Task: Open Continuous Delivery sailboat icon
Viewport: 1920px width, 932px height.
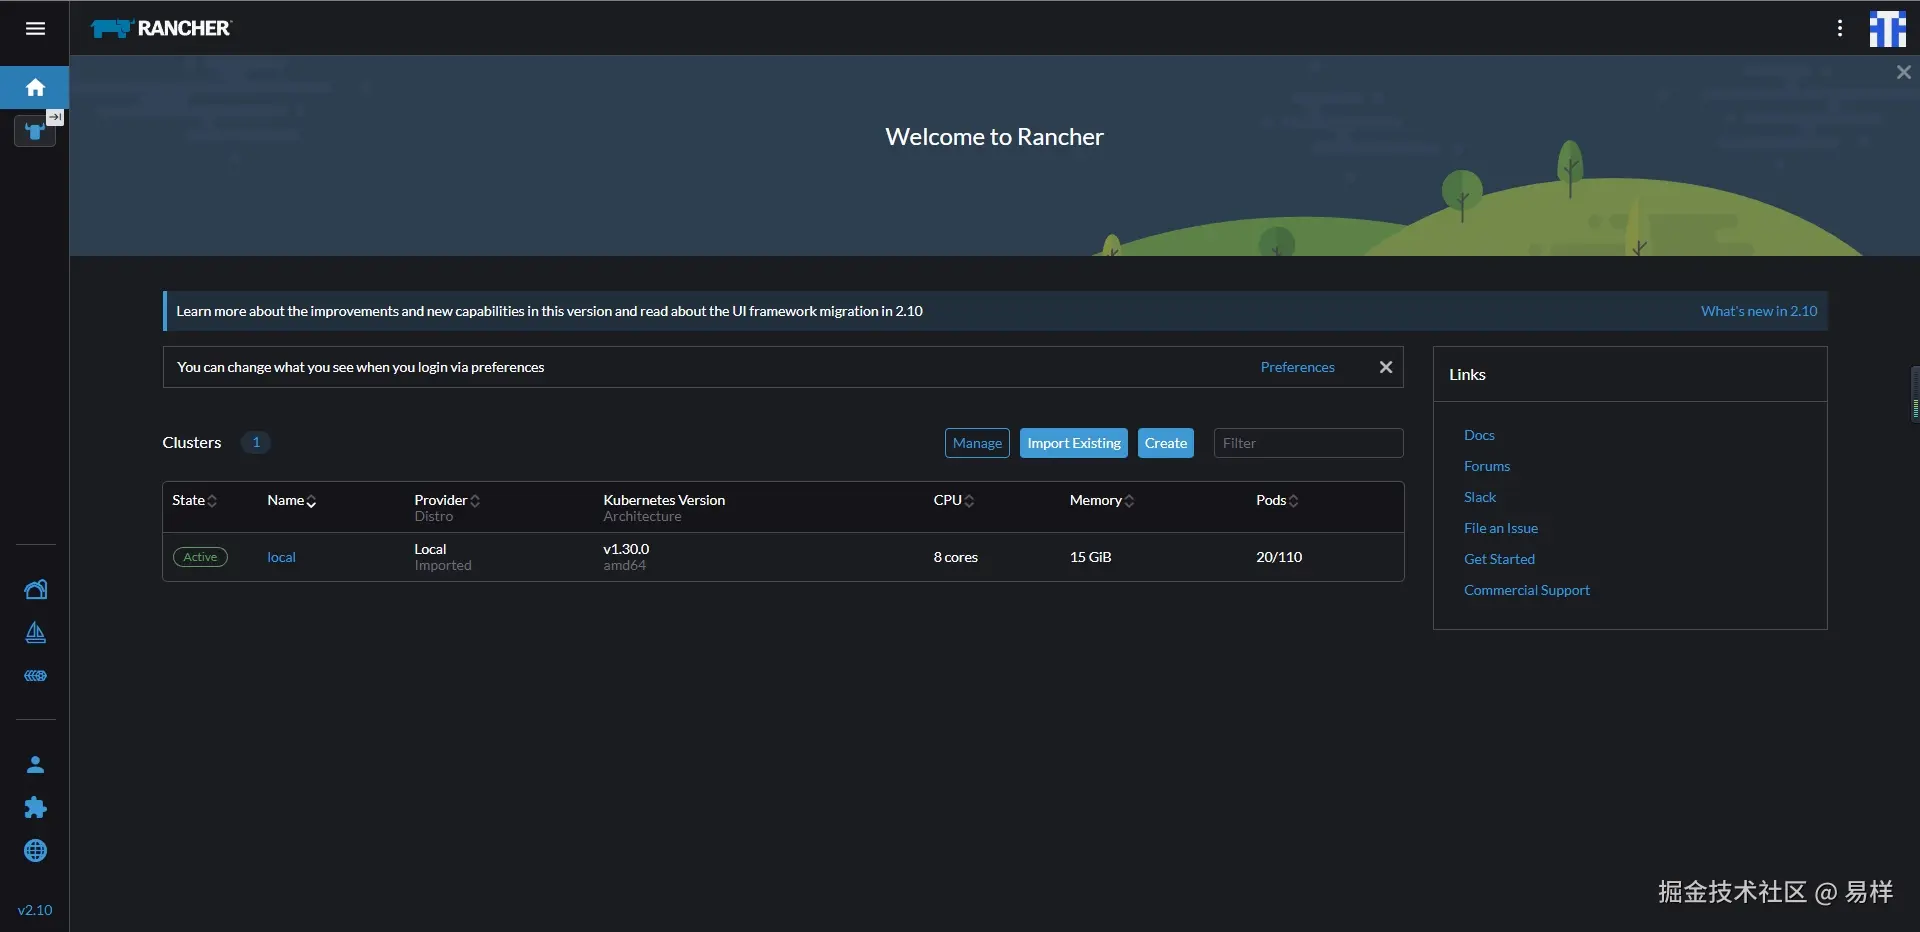Action: [35, 633]
